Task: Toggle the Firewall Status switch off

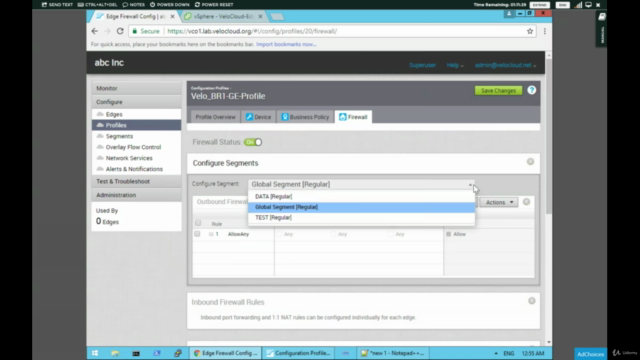Action: coord(253,142)
